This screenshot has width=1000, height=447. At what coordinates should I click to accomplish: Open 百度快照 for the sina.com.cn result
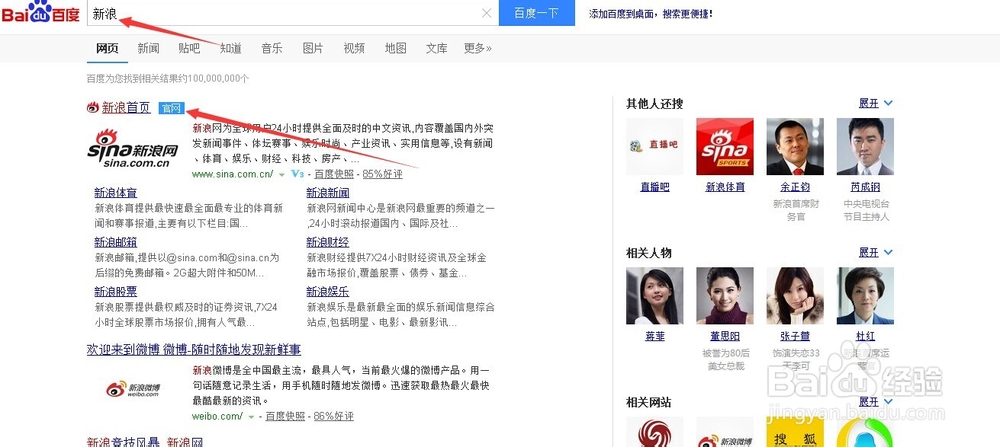point(332,173)
